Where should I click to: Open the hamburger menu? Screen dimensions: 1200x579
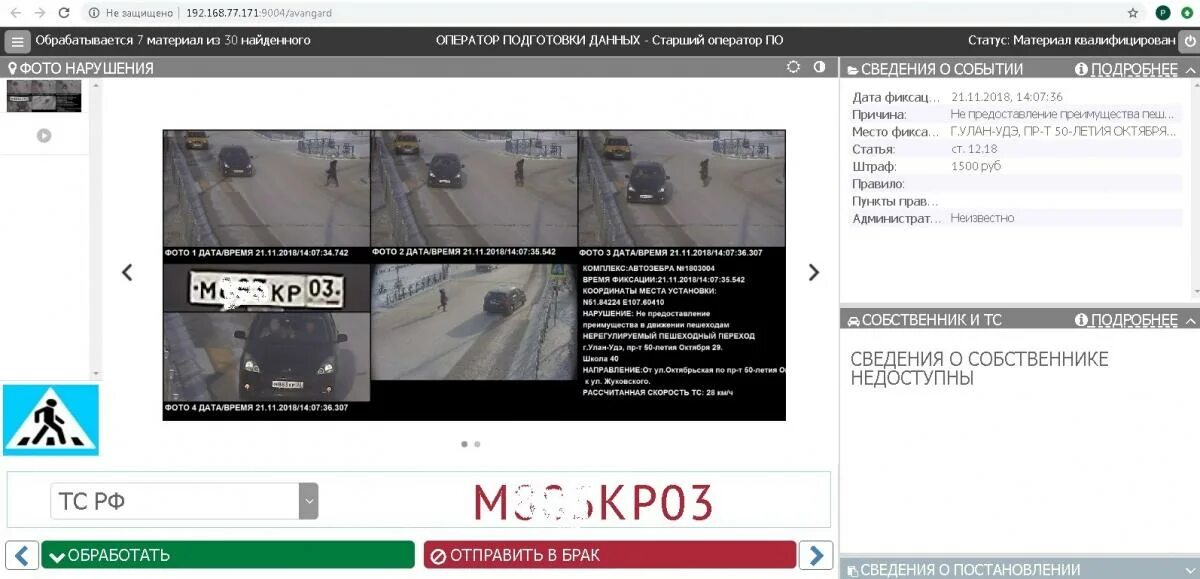point(16,40)
